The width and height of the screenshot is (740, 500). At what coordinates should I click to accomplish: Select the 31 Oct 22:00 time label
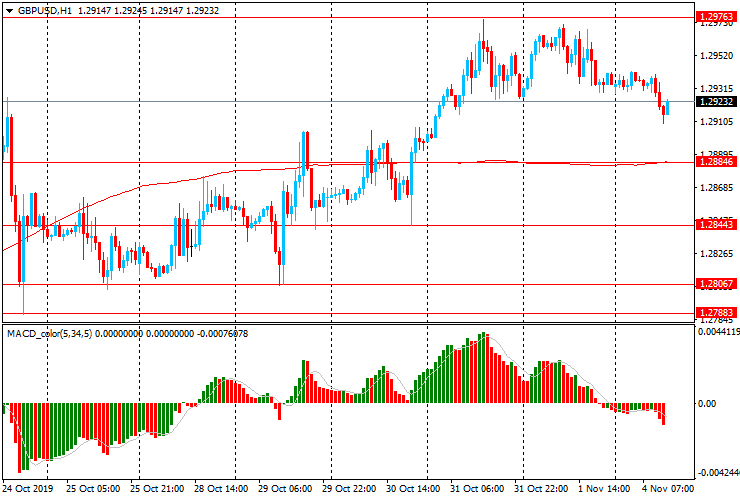[540, 490]
